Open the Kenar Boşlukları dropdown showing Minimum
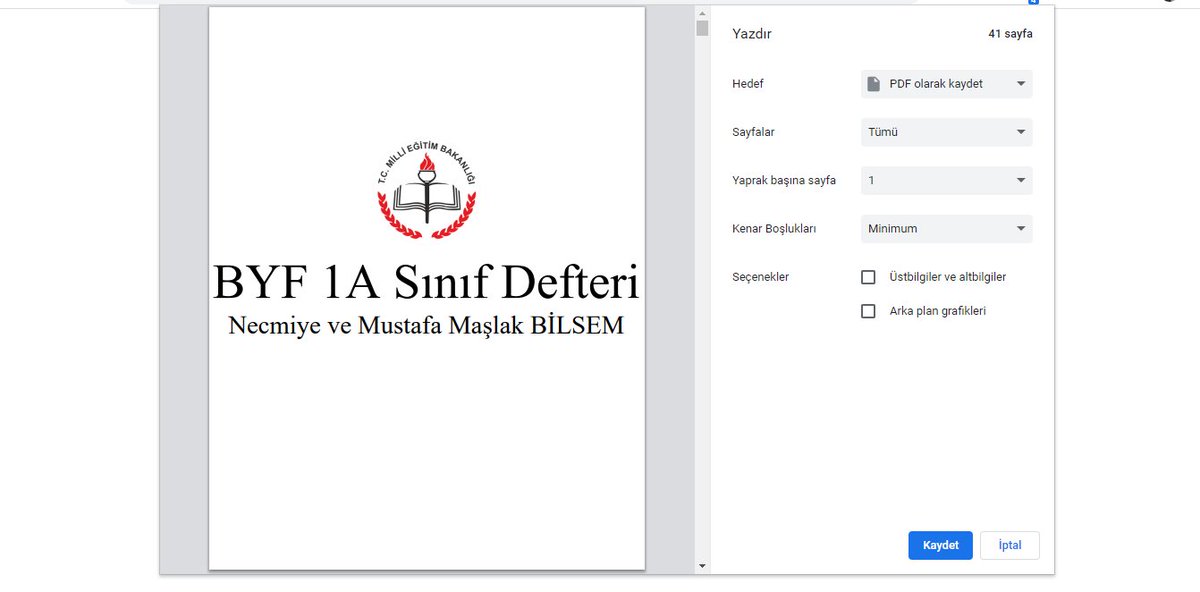Image resolution: width=1200 pixels, height=592 pixels. [x=946, y=228]
